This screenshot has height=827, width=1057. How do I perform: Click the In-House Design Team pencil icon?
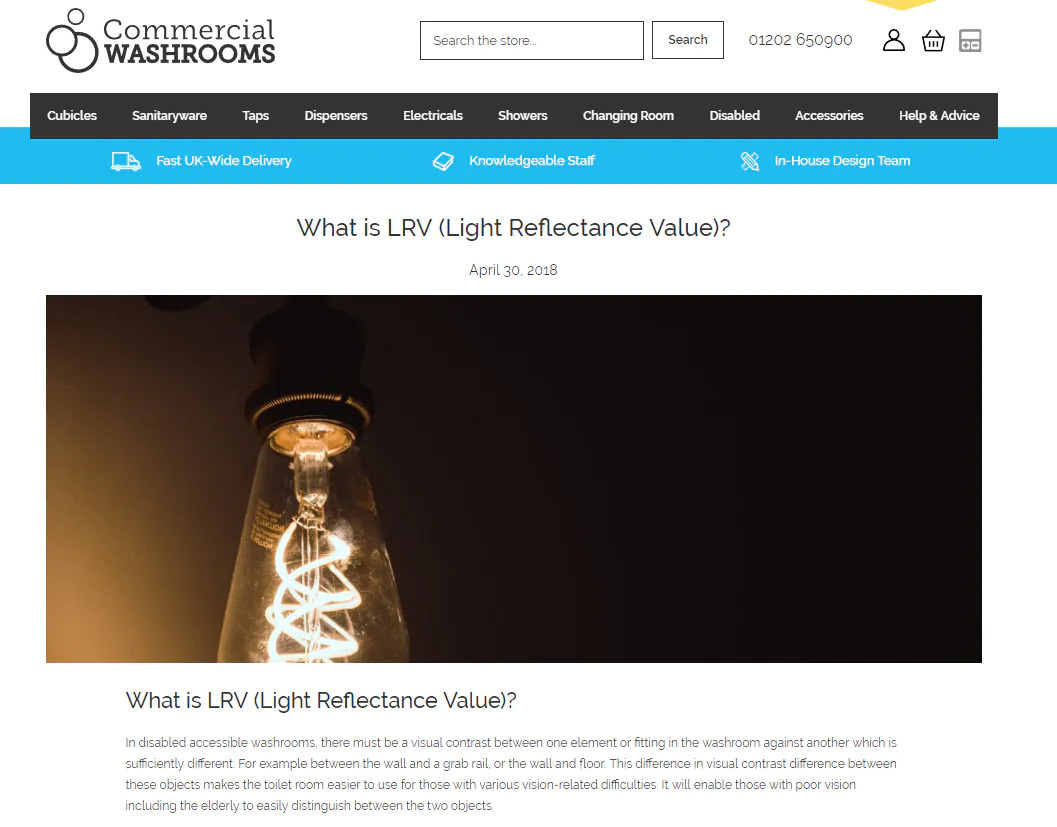pyautogui.click(x=750, y=161)
